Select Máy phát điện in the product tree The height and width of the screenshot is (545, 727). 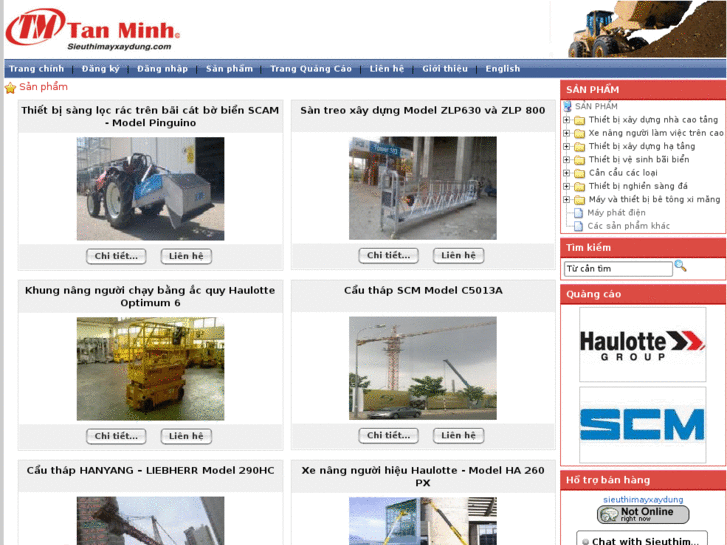click(616, 213)
